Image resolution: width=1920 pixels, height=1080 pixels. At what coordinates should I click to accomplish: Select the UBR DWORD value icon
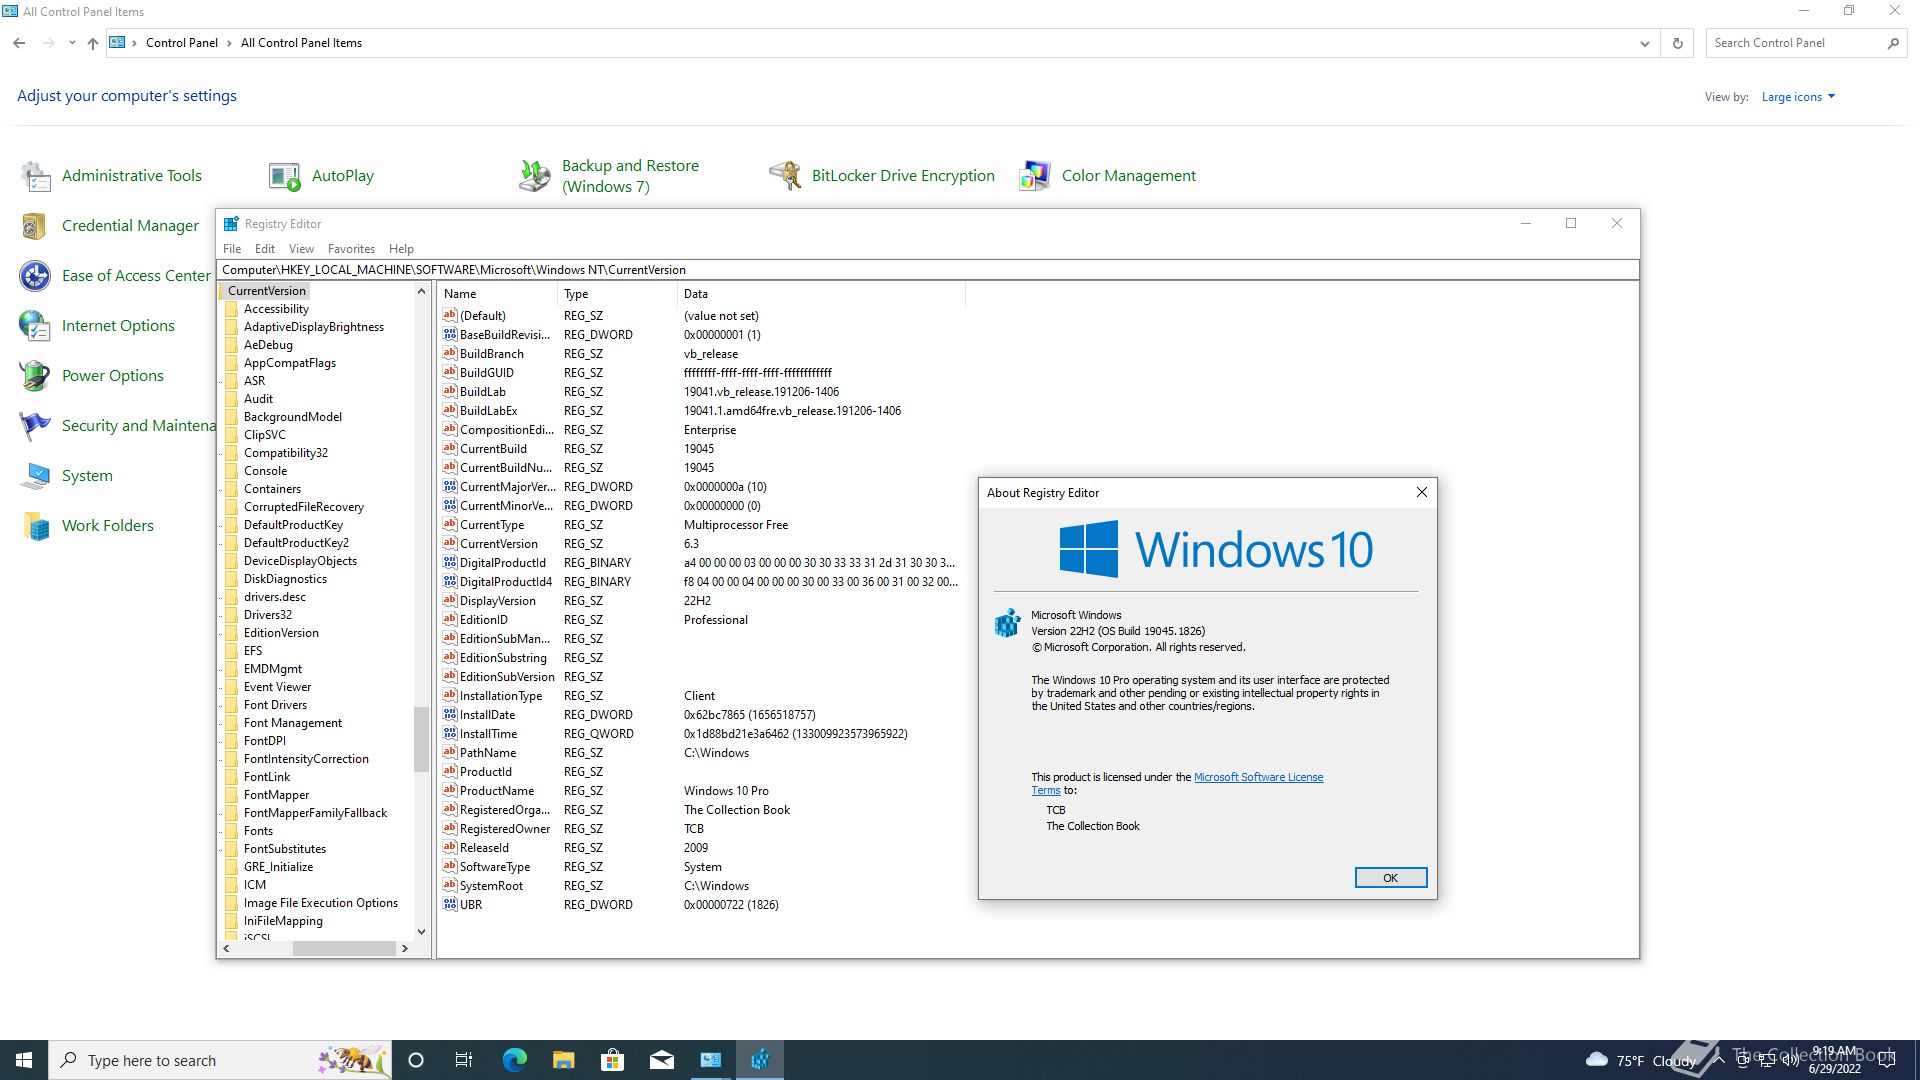tap(450, 904)
